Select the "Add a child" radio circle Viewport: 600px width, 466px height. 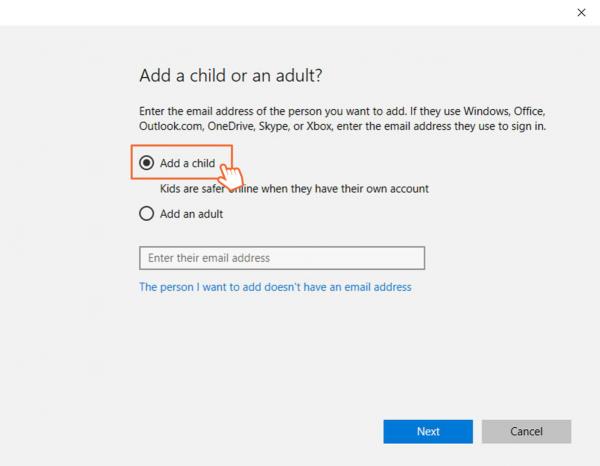coord(147,163)
